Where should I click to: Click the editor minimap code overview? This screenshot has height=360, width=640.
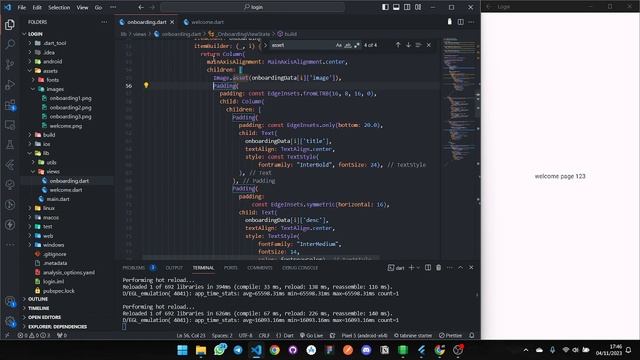(459, 102)
